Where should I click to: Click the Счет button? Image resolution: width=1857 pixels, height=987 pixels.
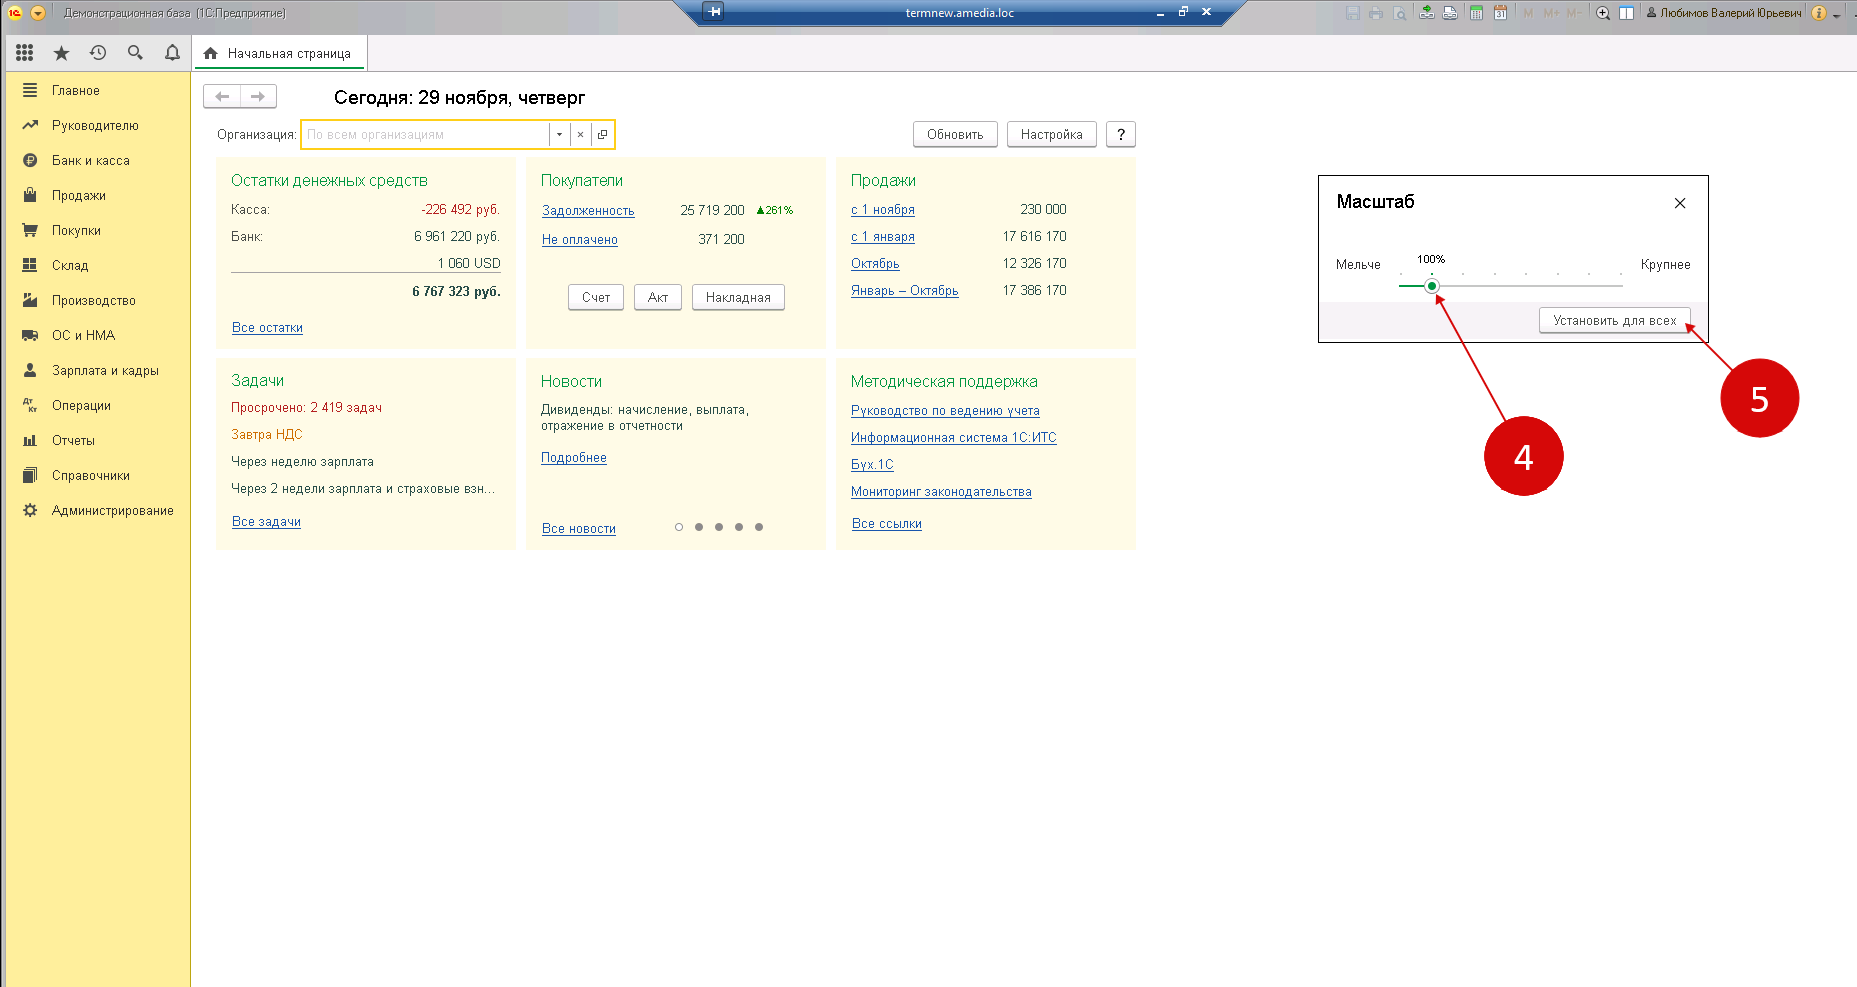point(596,297)
